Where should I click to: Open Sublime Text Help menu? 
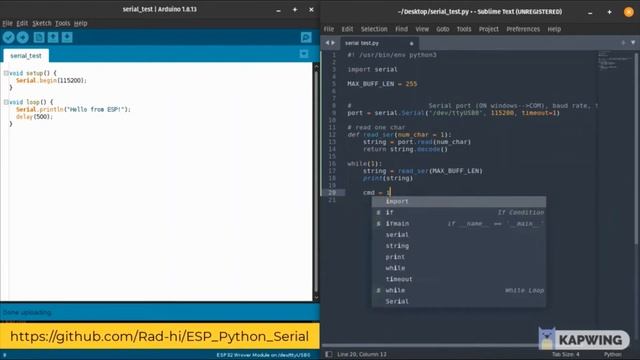(x=554, y=29)
